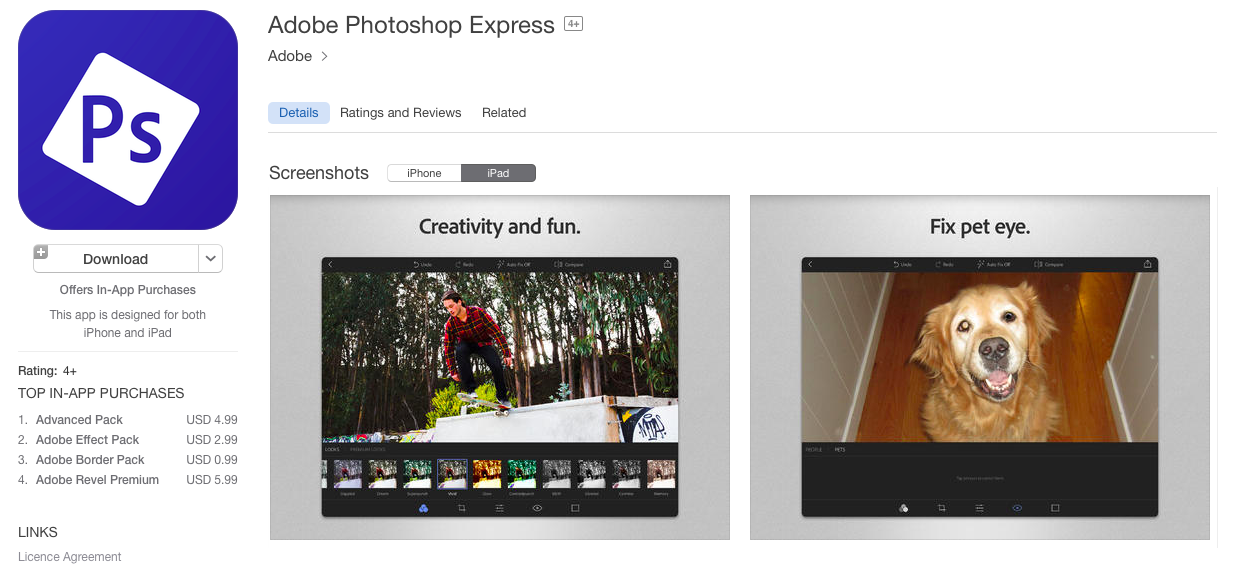This screenshot has height=568, width=1233.
Task: Select the PETS tab in dog screenshot
Action: [x=840, y=450]
